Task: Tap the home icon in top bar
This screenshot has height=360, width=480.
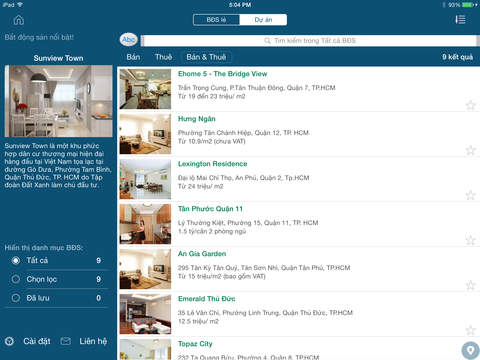Action: pos(19,20)
